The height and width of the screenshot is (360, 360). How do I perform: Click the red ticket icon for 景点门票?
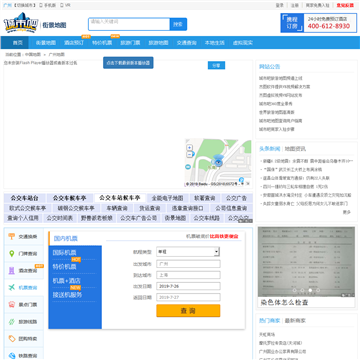coord(12,304)
